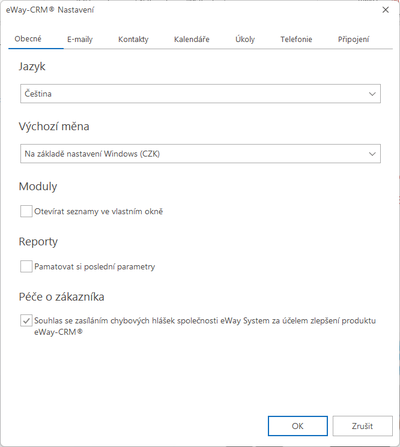Enable Otevírat seznamy ve vlastním okně
The width and height of the screenshot is (400, 447).
pyautogui.click(x=26, y=211)
